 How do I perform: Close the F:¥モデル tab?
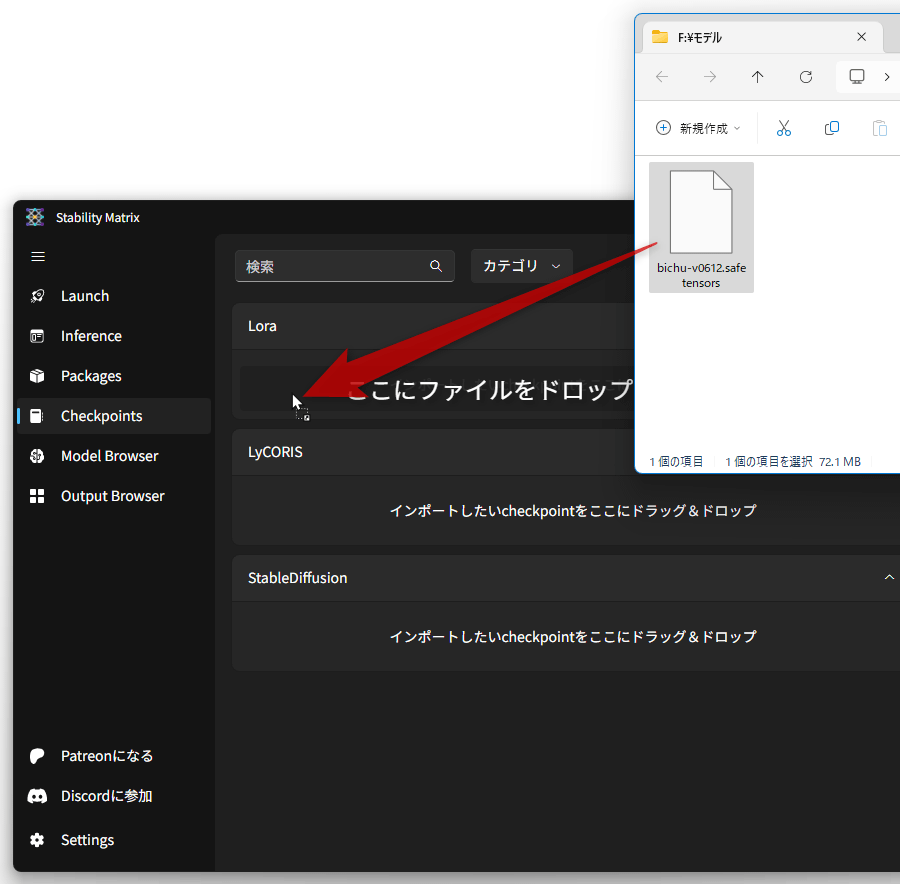862,37
